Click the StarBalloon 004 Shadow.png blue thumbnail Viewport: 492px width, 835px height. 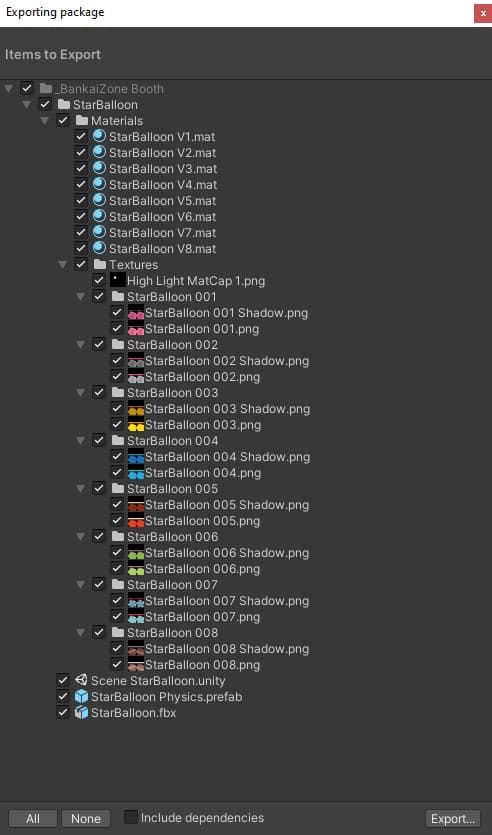136,456
